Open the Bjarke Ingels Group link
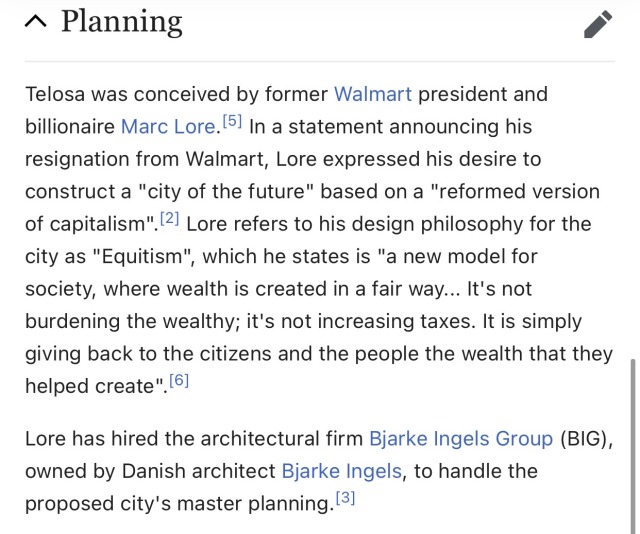The width and height of the screenshot is (640, 534). click(461, 438)
